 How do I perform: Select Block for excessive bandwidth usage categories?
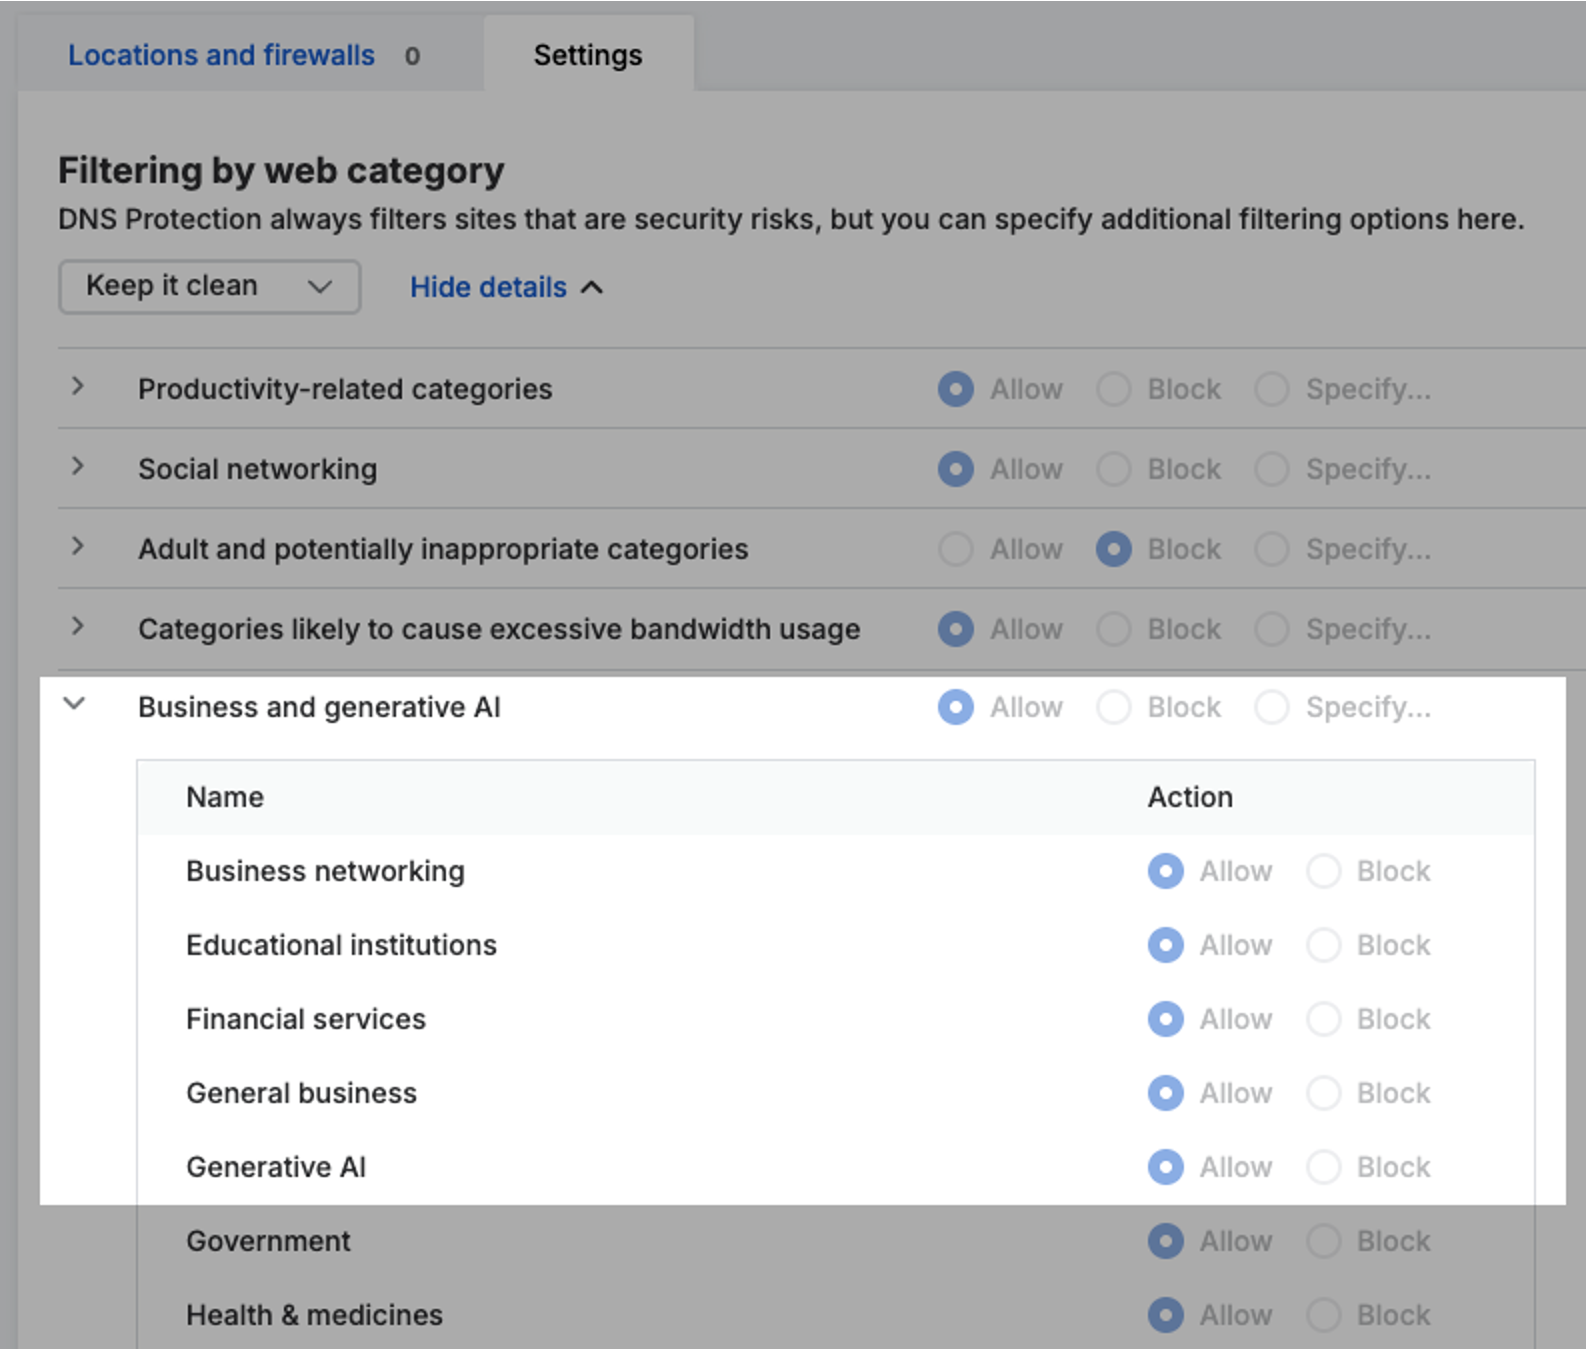click(x=1113, y=629)
